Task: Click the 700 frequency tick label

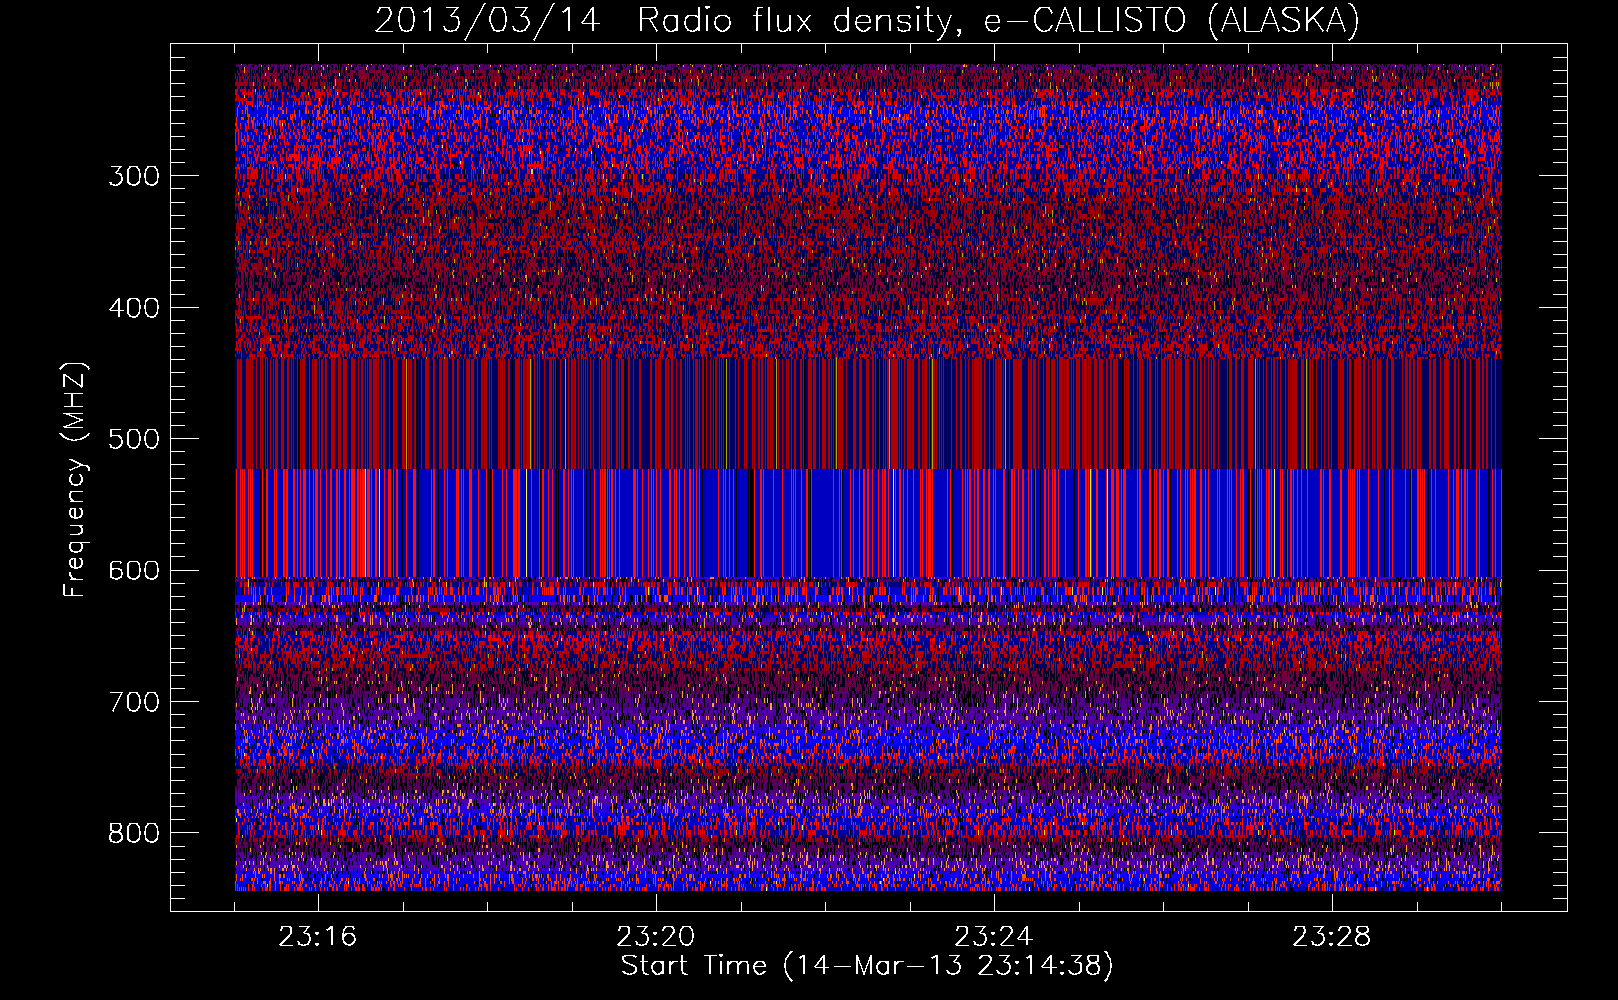Action: tap(134, 702)
